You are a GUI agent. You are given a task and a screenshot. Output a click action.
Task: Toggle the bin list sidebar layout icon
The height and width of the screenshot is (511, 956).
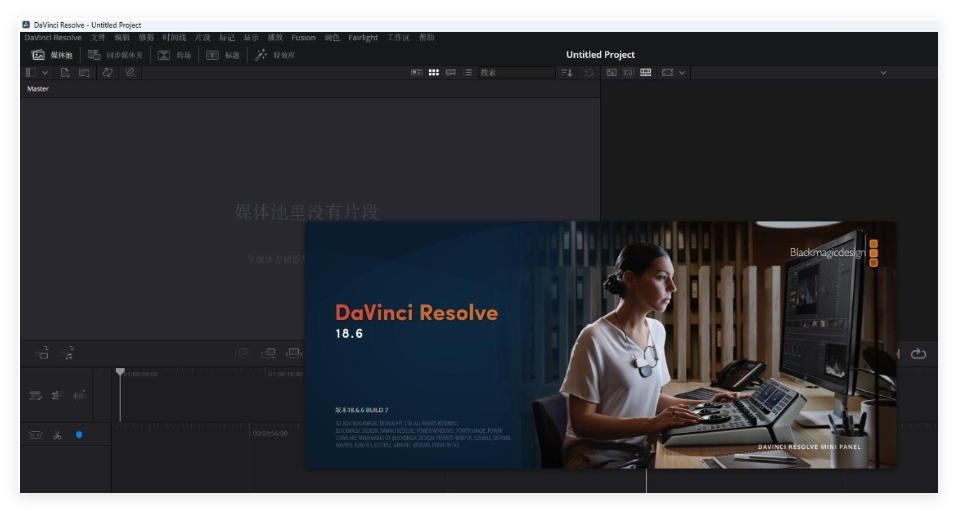[30, 73]
